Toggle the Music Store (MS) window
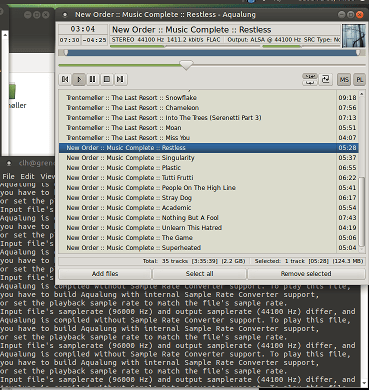Image resolution: width=369 pixels, height=390 pixels. click(x=344, y=80)
